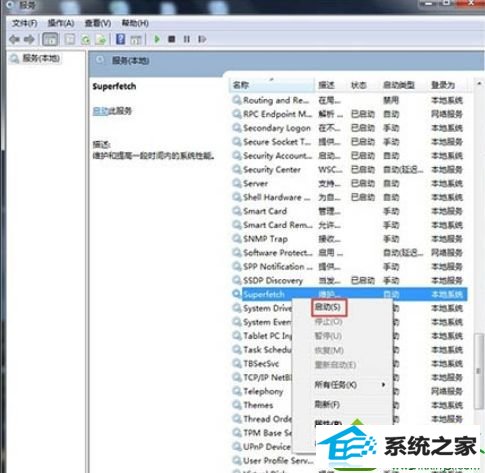Click the Shell Hardware service icon
Viewport: 485px width, 473px height.
[x=237, y=197]
